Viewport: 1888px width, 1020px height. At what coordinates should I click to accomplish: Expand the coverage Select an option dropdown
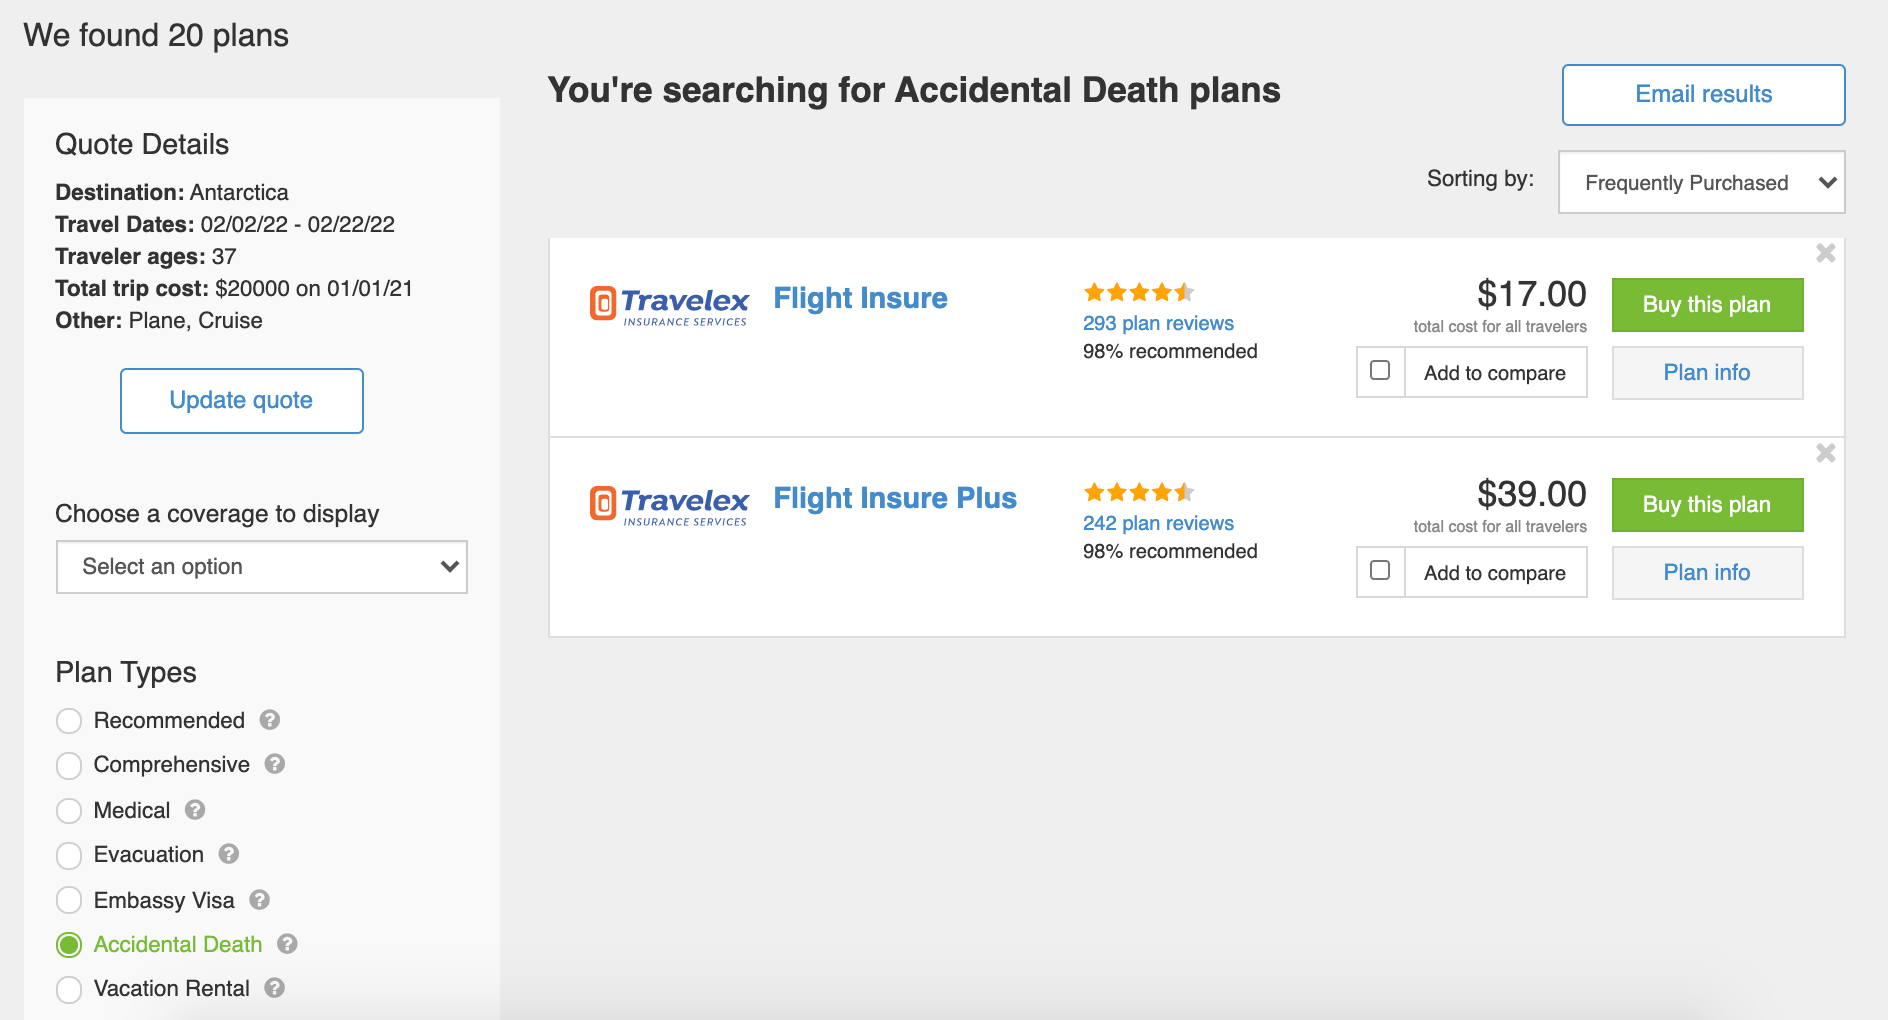262,567
